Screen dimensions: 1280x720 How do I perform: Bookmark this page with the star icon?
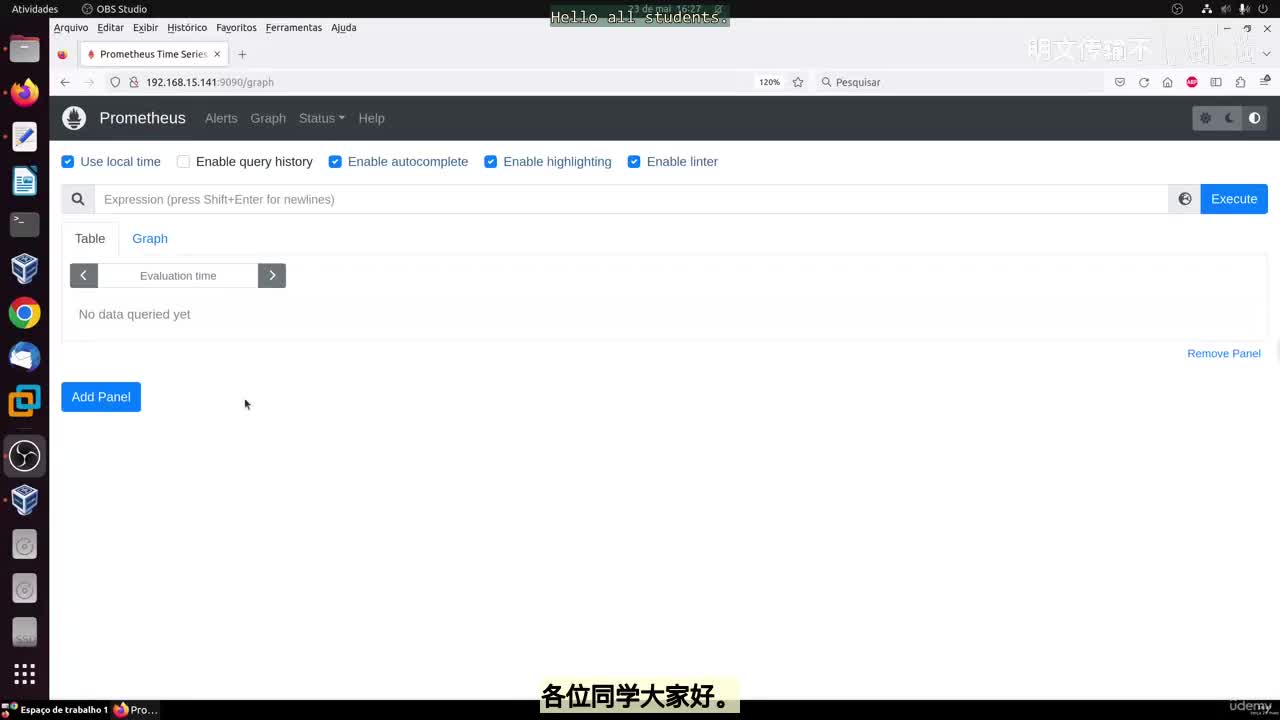pyautogui.click(x=798, y=82)
